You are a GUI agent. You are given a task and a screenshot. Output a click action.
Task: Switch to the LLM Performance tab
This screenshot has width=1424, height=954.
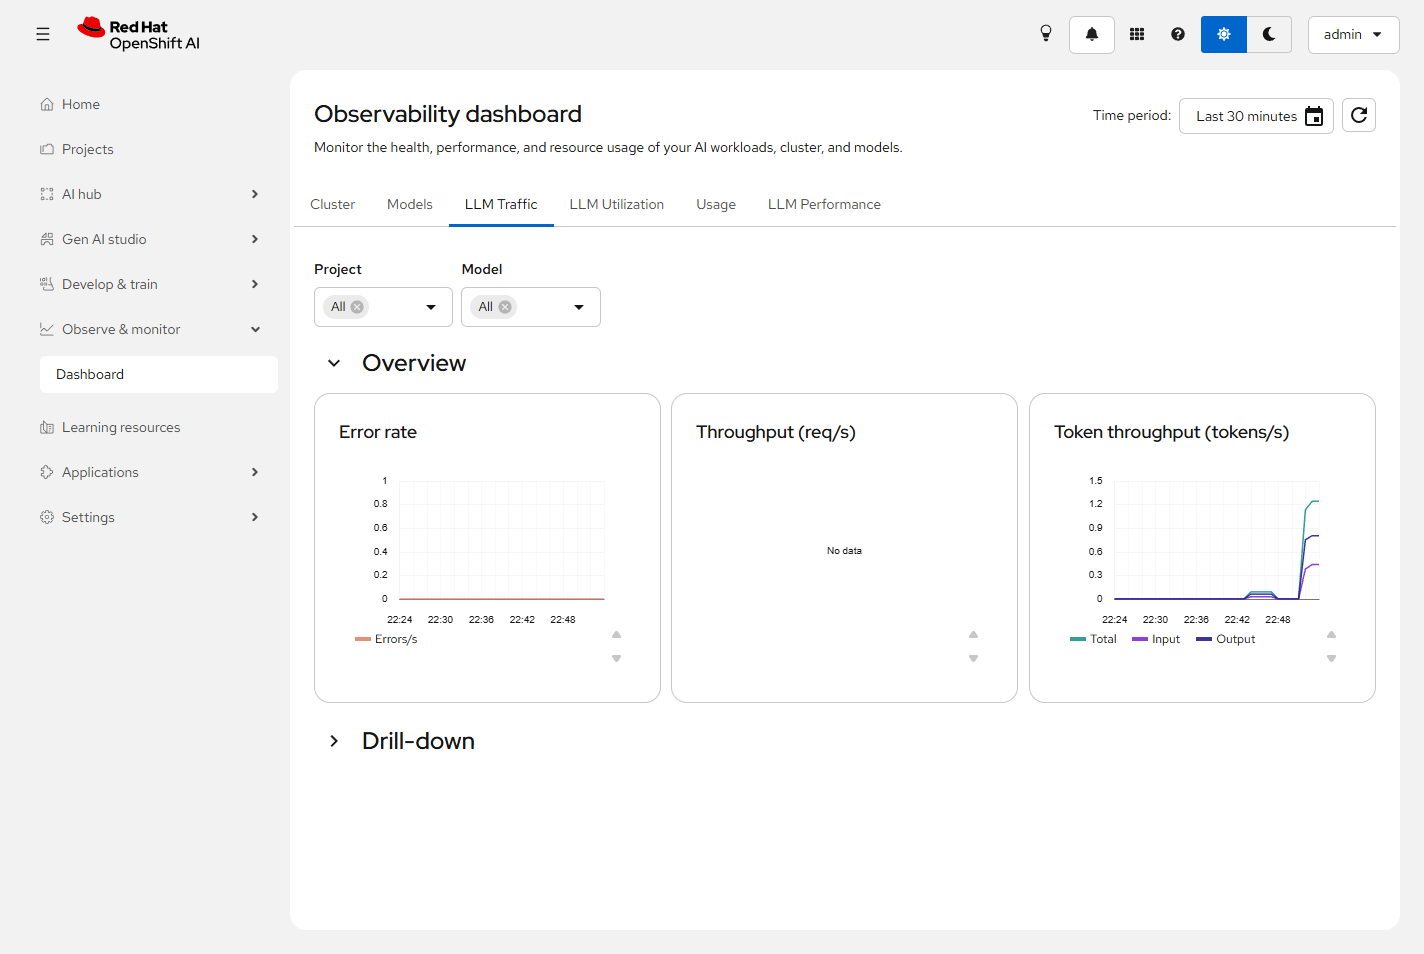824,204
